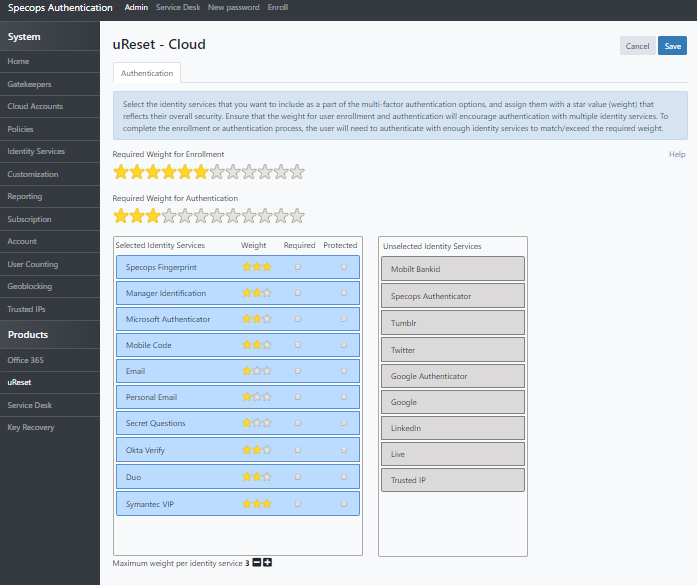Screen dimensions: 697x585
Task: Select unselected Google Authenticator service
Action: tap(453, 376)
